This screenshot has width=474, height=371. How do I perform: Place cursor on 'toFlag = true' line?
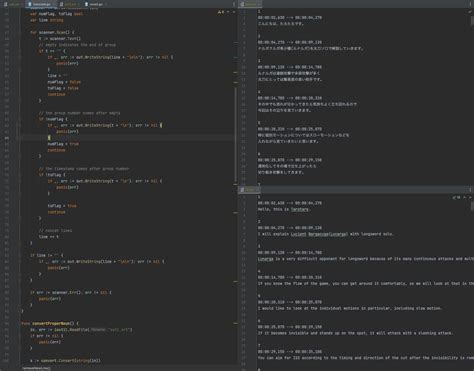point(62,206)
